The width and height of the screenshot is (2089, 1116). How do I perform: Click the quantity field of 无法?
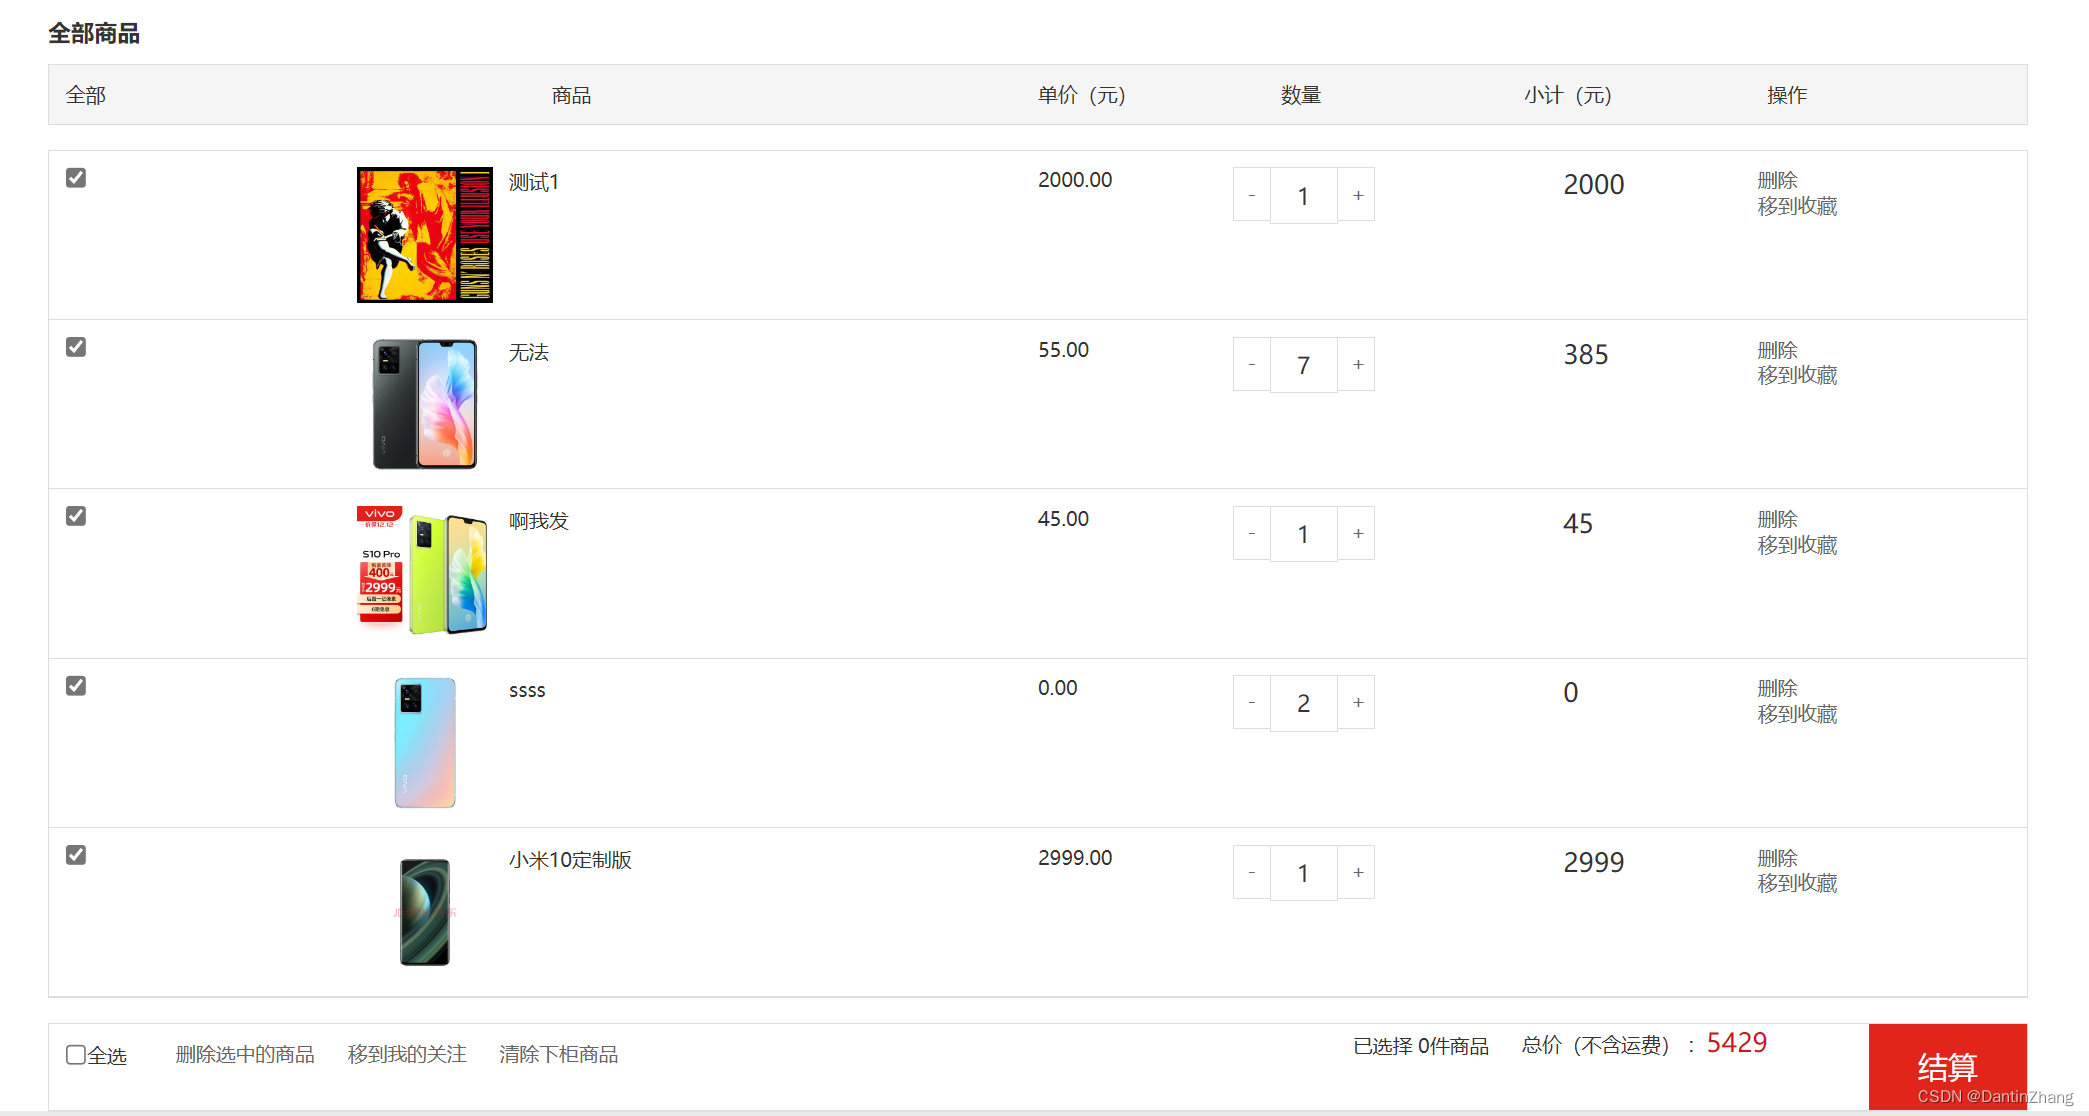pyautogui.click(x=1303, y=365)
